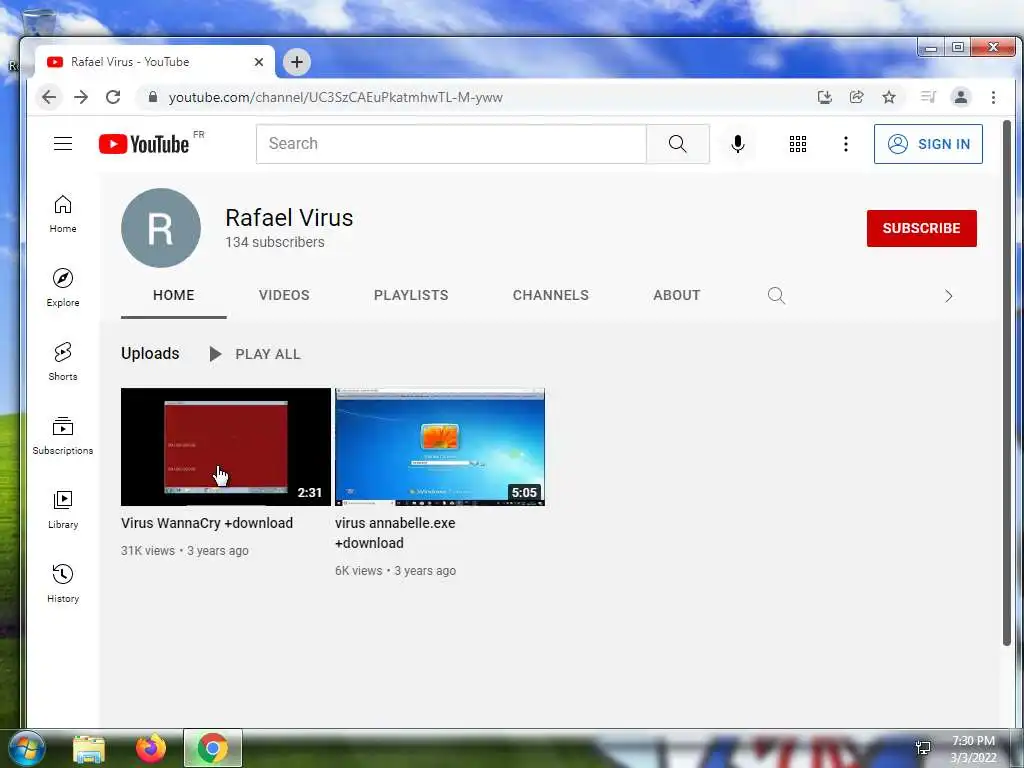The height and width of the screenshot is (768, 1024).
Task: Click the 134 subscribers text
Action: coord(275,242)
